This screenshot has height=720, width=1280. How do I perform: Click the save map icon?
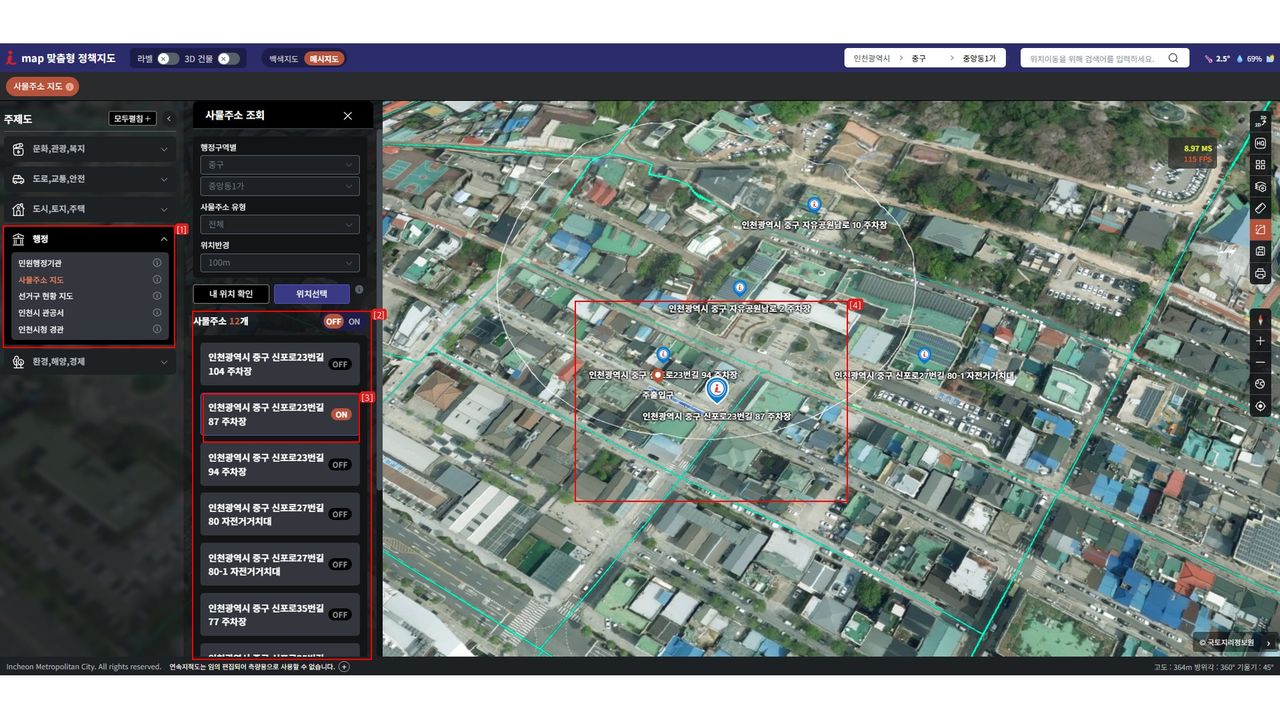point(1260,251)
